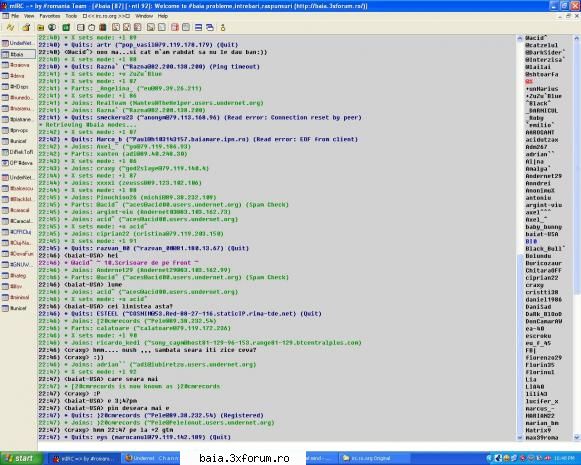The image size is (581, 465).
Task: Open the green Scripts Editor icon
Action: pyautogui.click(x=66, y=27)
